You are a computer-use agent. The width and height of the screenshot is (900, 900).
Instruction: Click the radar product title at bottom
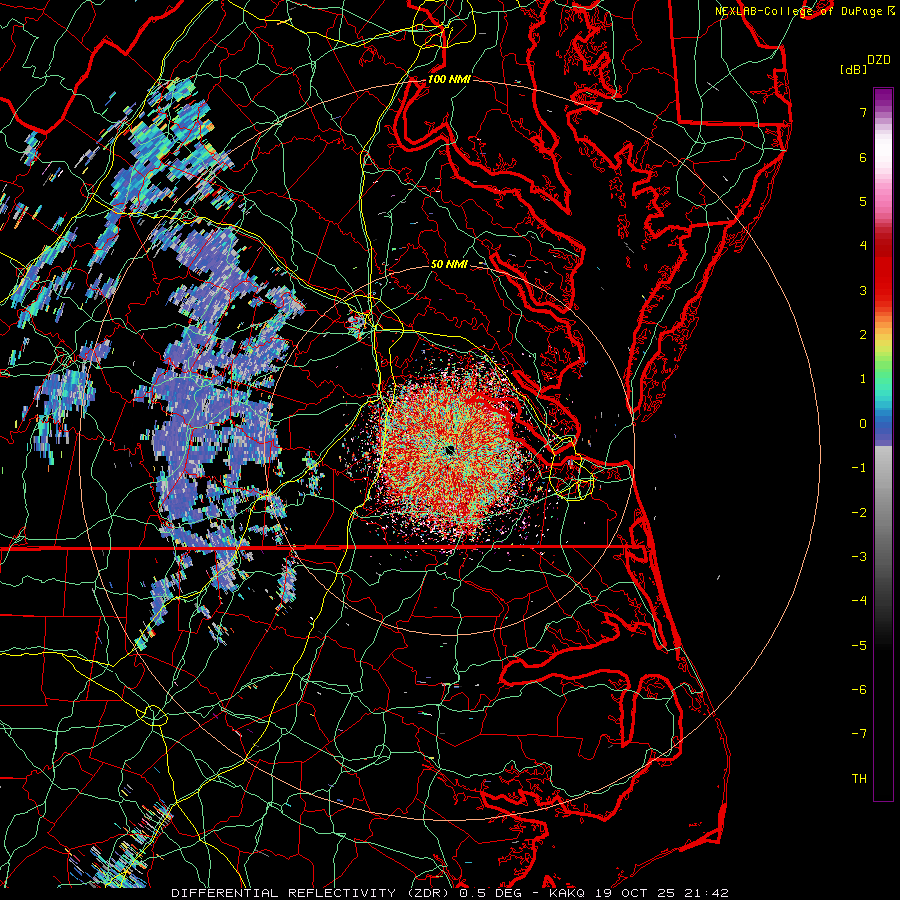tap(450, 893)
